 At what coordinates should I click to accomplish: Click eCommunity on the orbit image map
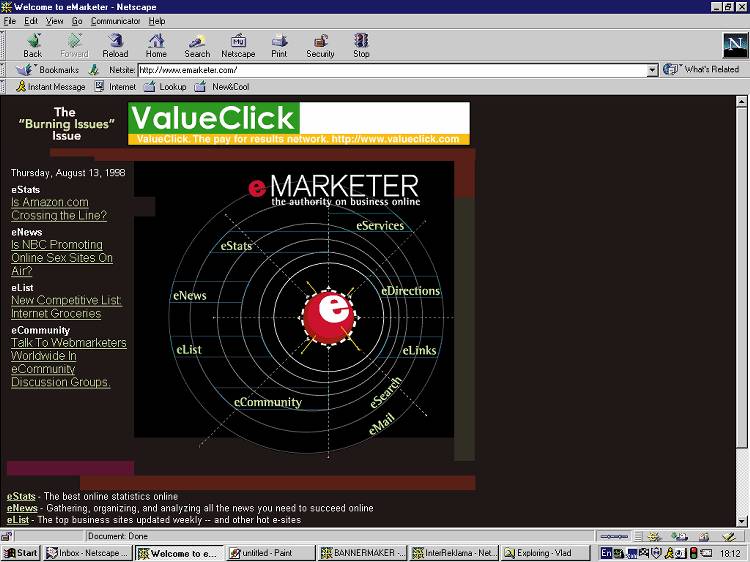click(267, 402)
